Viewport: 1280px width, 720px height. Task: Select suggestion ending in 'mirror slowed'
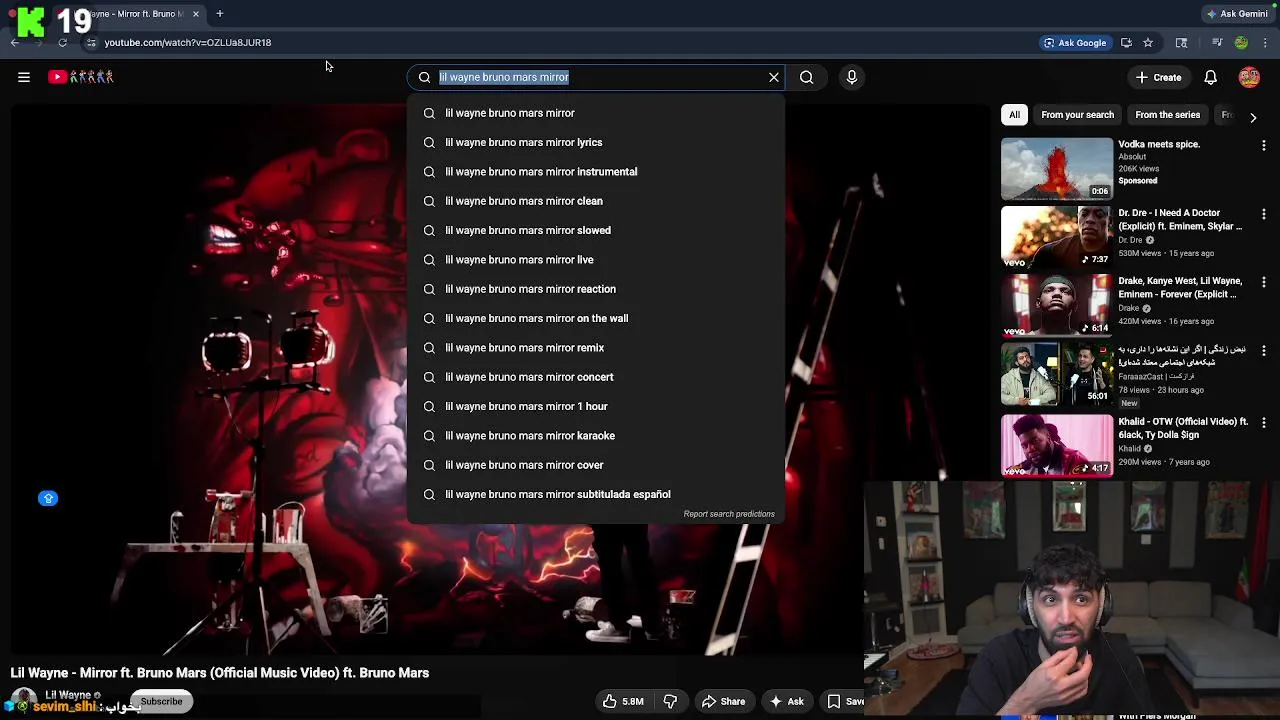596,230
